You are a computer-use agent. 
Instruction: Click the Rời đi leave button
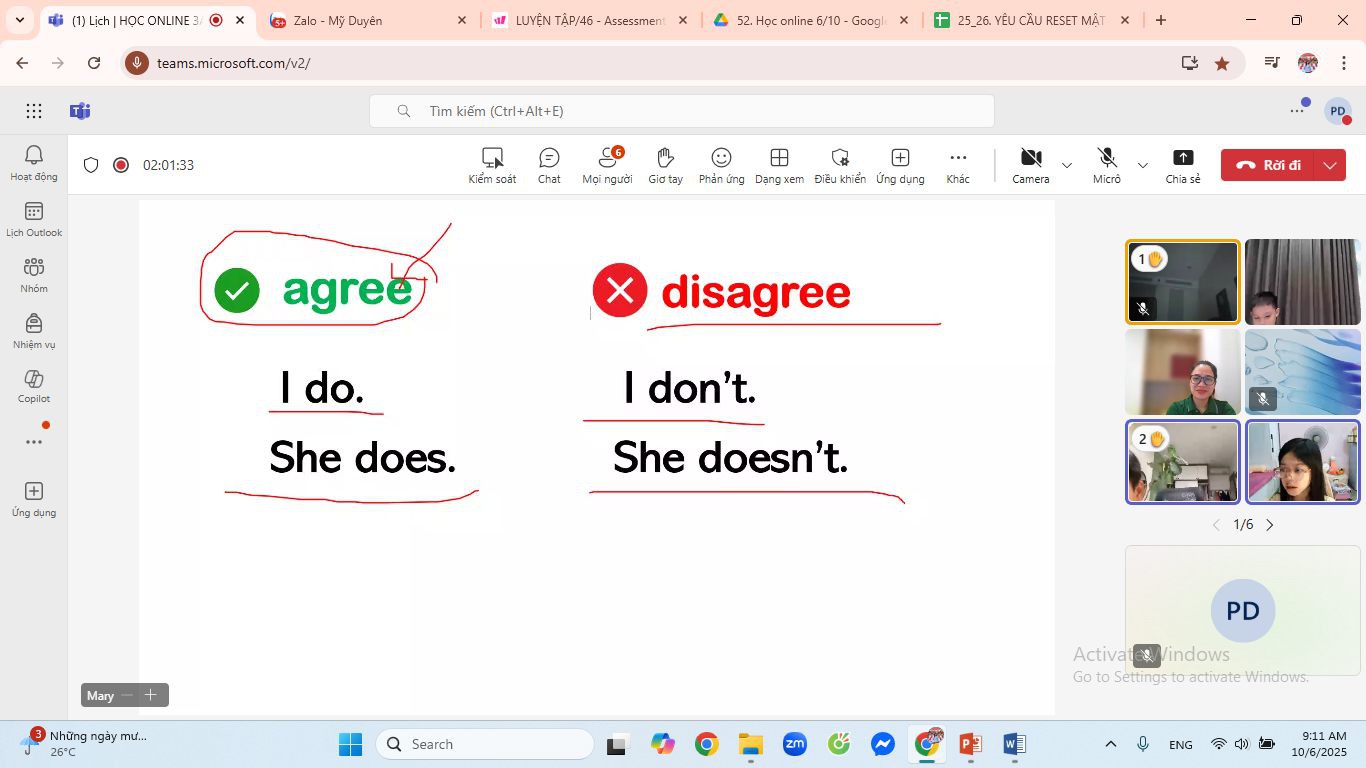tap(1268, 165)
